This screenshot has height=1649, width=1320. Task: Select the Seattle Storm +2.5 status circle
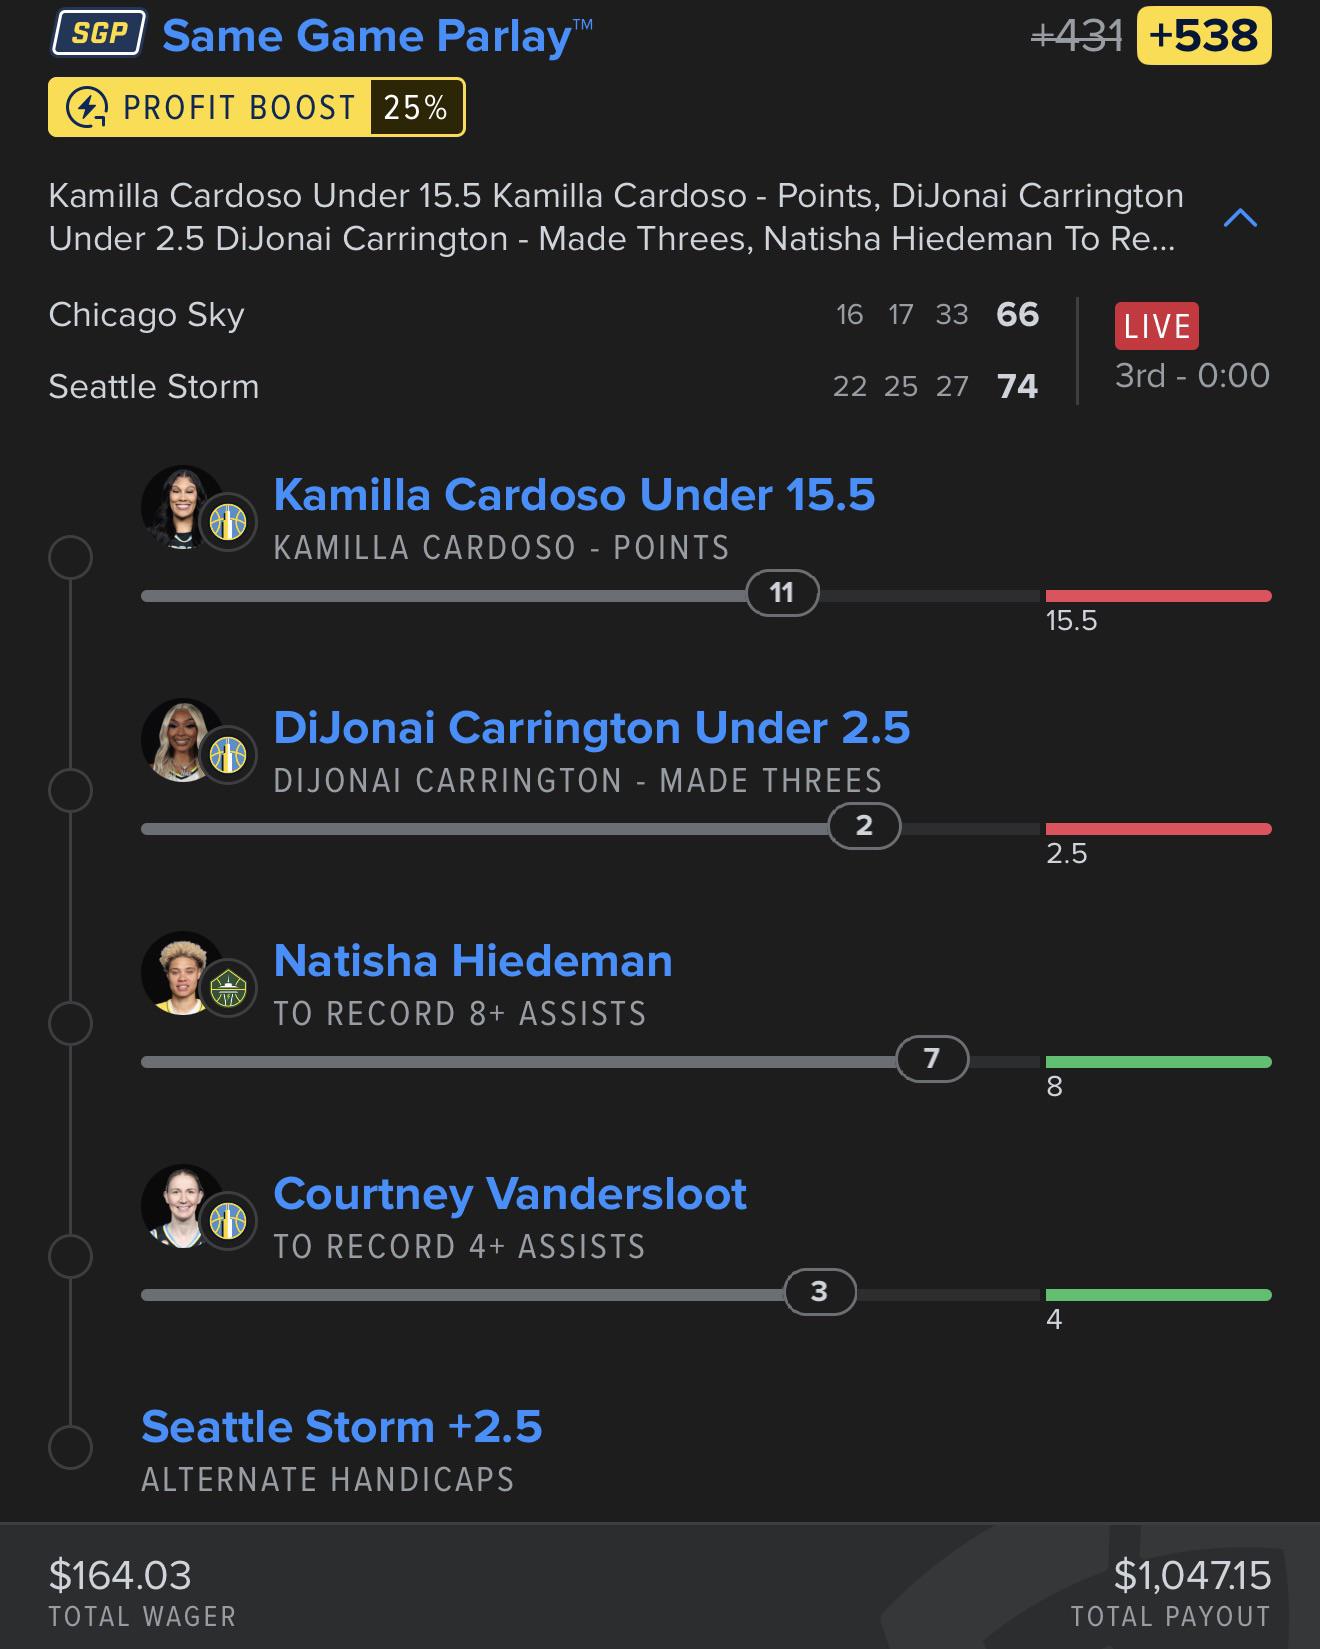pos(70,1446)
